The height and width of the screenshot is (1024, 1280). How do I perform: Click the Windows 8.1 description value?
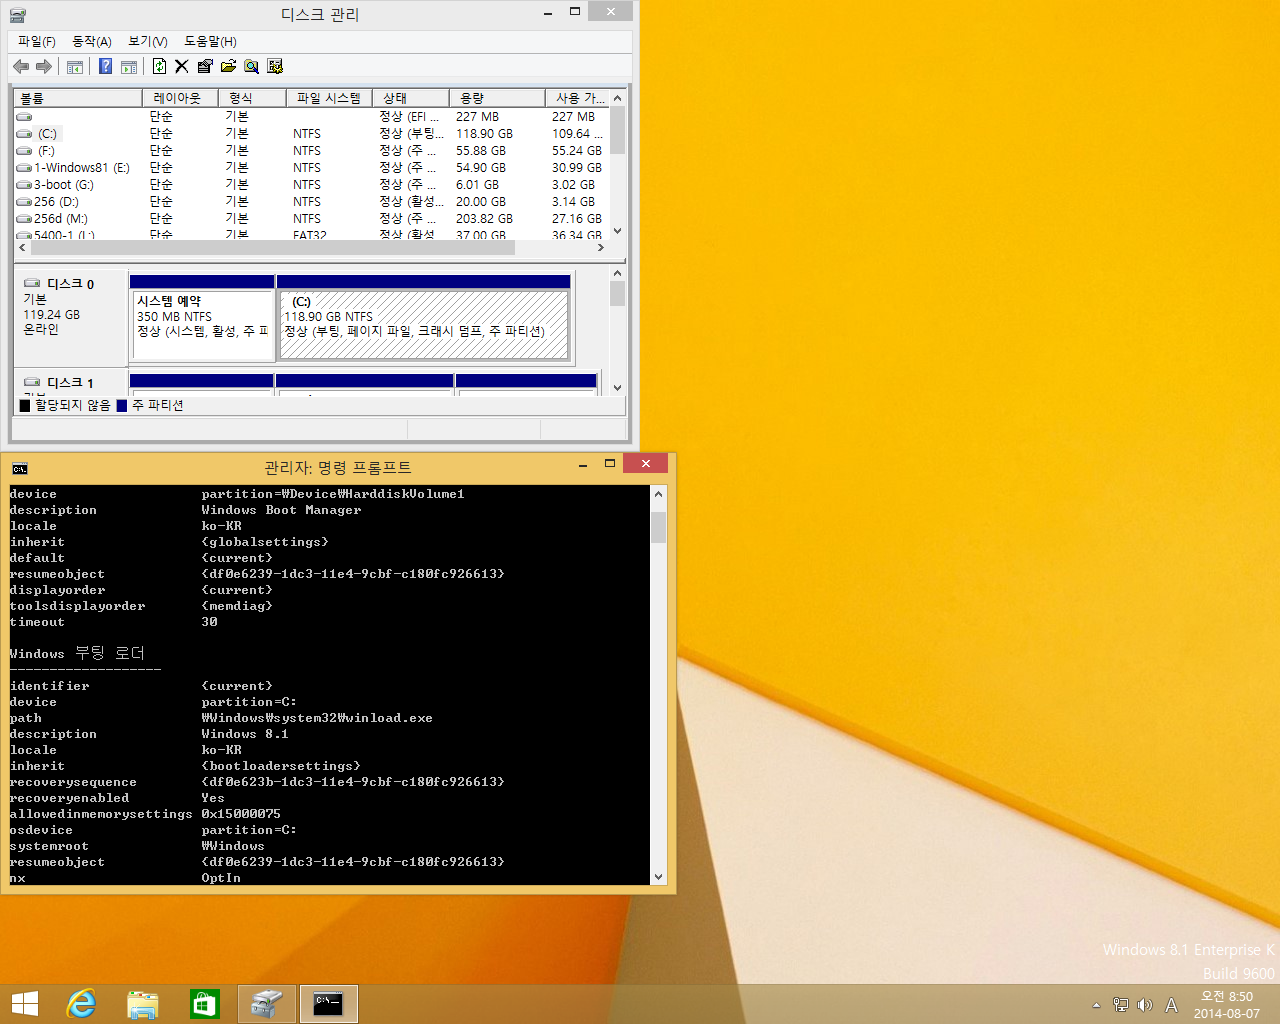(245, 734)
